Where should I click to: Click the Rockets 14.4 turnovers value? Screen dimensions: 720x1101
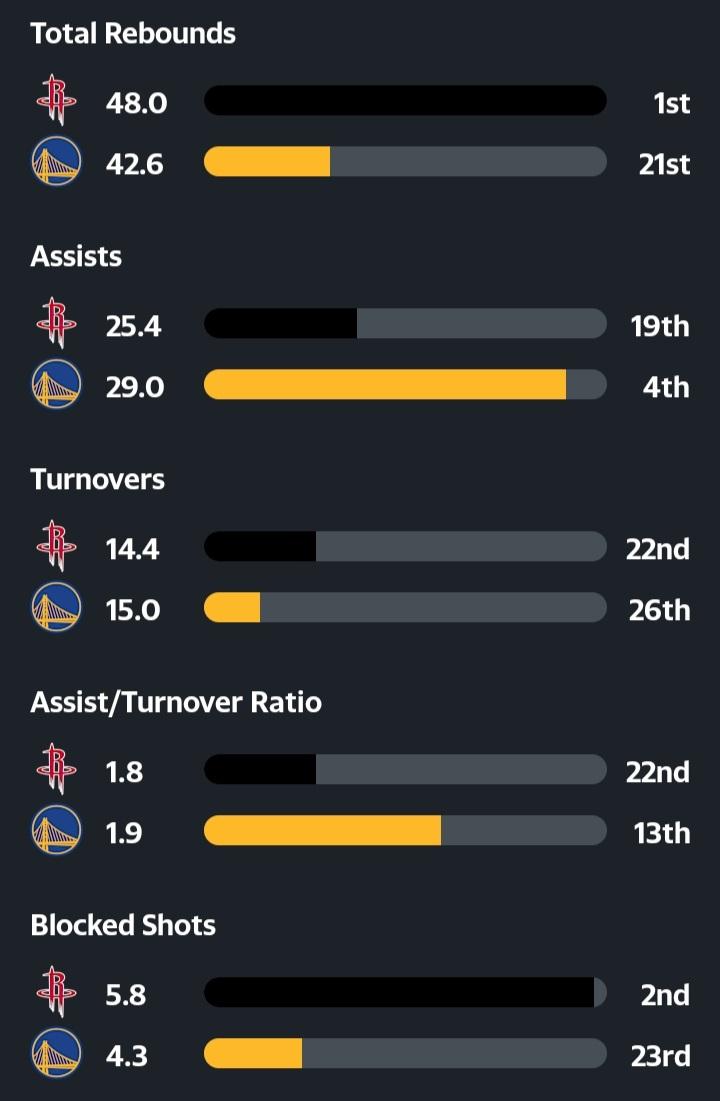(133, 548)
